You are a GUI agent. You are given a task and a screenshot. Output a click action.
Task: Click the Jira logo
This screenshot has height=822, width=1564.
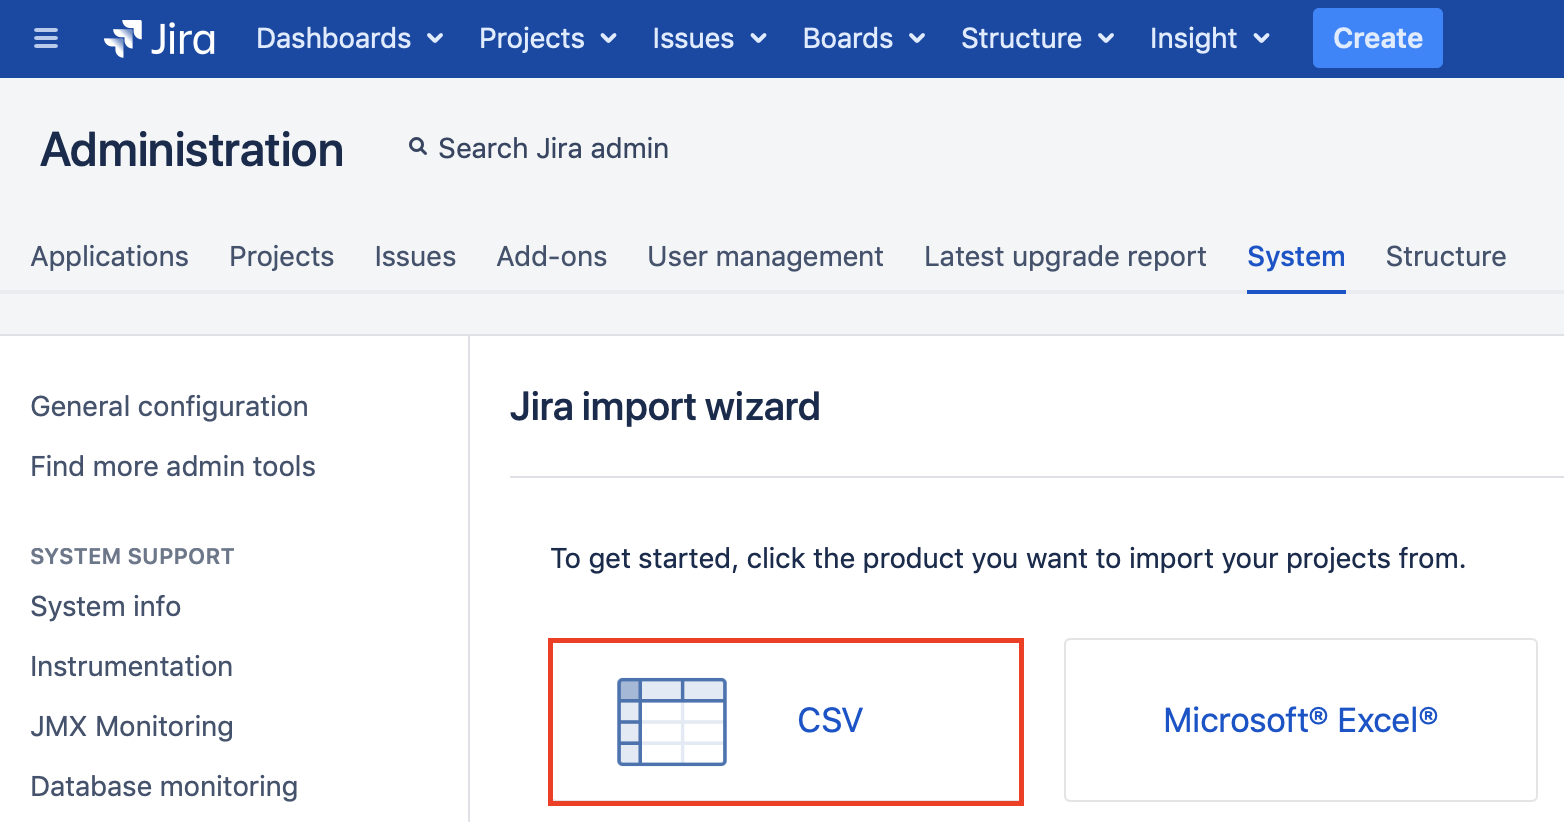(x=158, y=38)
